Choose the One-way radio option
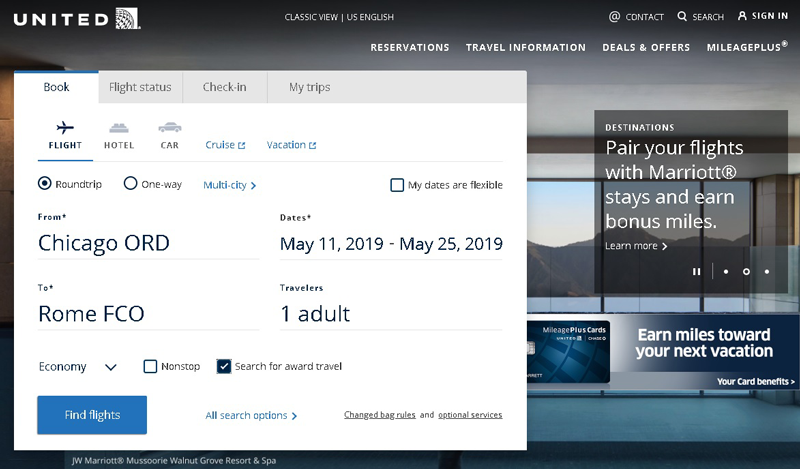The width and height of the screenshot is (800, 469). click(x=130, y=184)
